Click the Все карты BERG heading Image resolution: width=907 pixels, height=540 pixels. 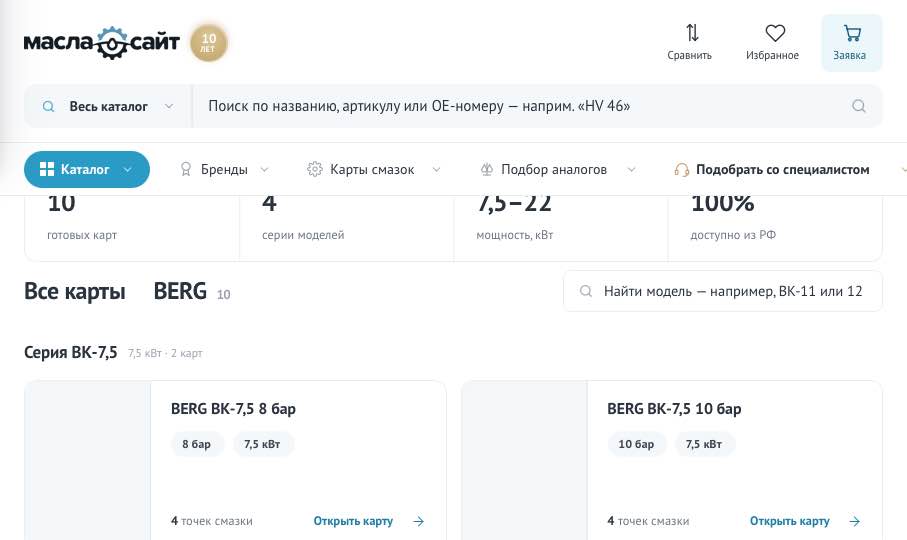(x=115, y=291)
